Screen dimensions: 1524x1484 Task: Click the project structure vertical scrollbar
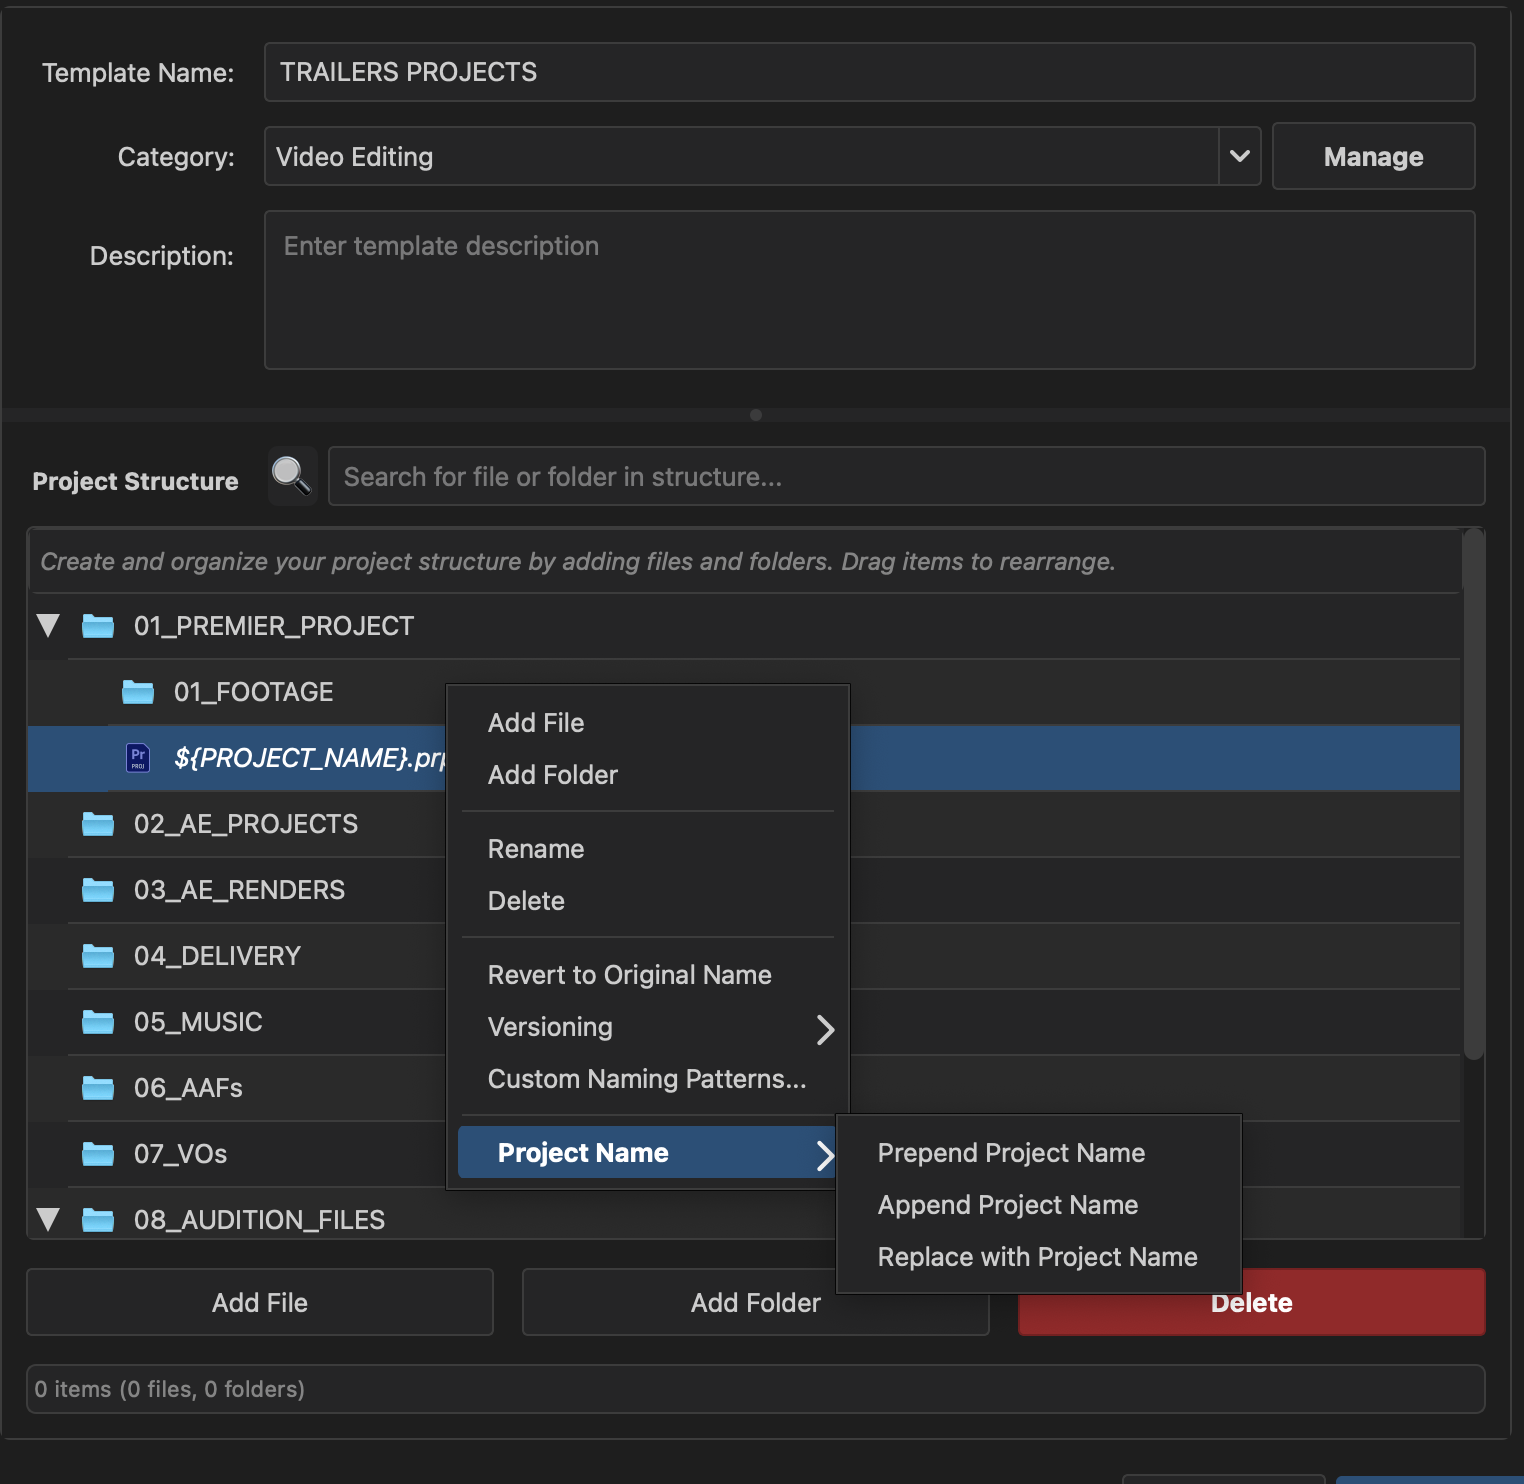tap(1473, 800)
